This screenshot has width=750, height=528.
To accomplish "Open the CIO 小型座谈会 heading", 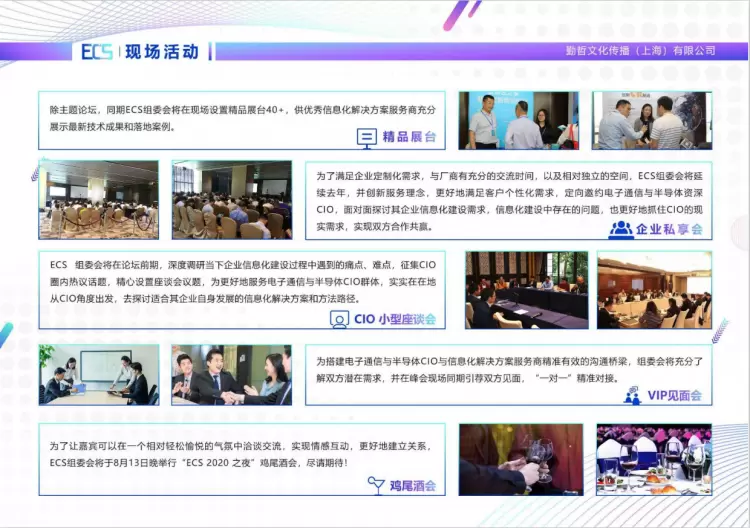I will pyautogui.click(x=395, y=320).
